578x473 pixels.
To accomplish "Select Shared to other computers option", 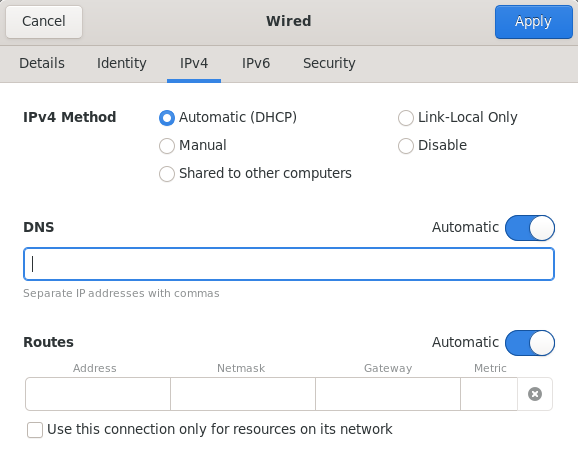I will click(x=167, y=174).
